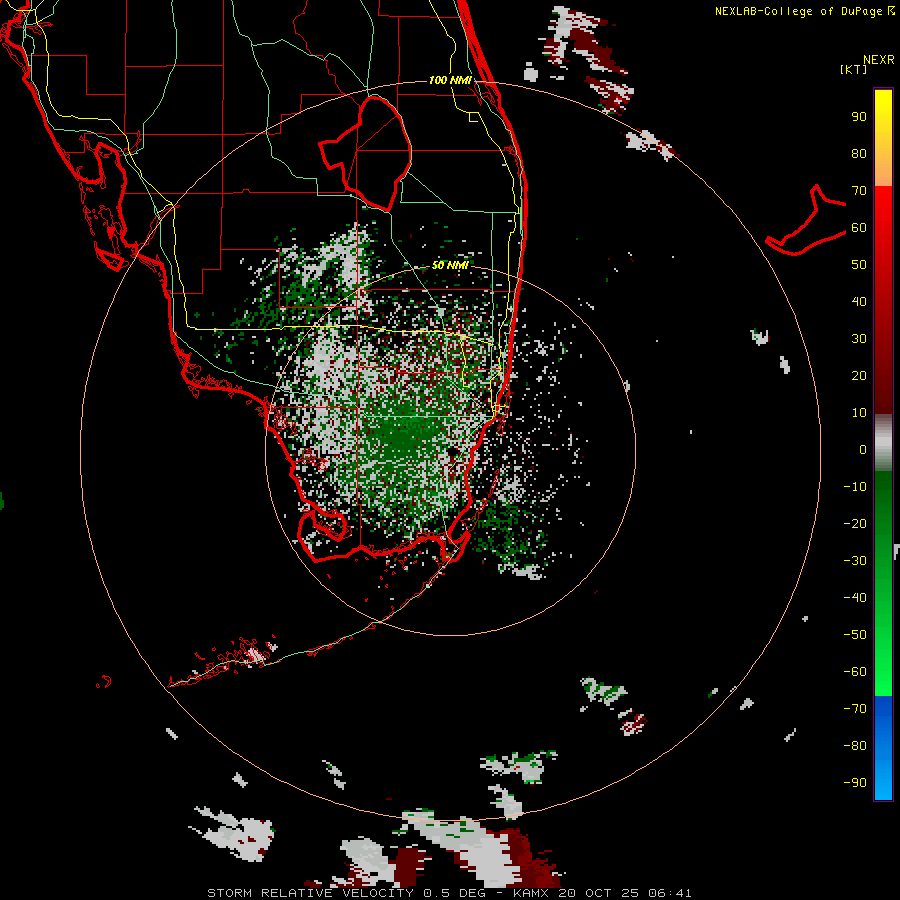Click the 70 value on the velocity scale

pos(859,191)
